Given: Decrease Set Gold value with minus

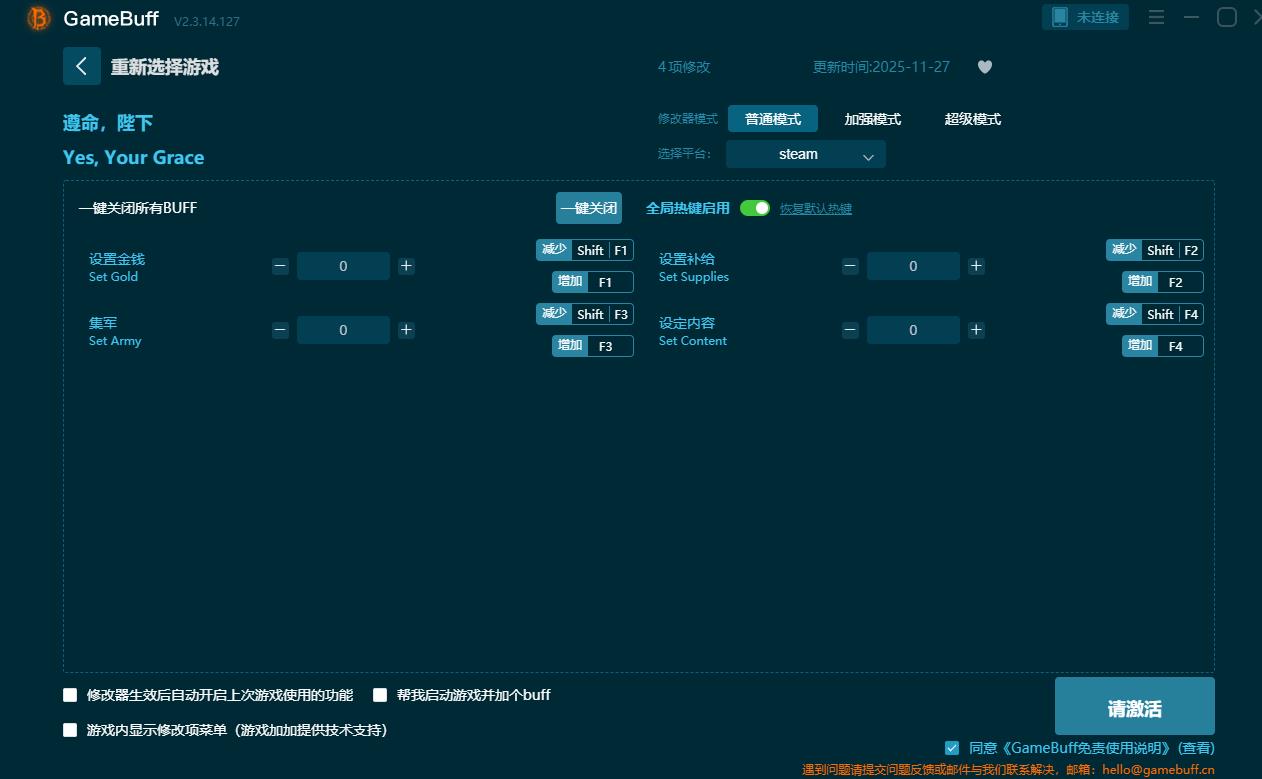Looking at the screenshot, I should coord(280,266).
